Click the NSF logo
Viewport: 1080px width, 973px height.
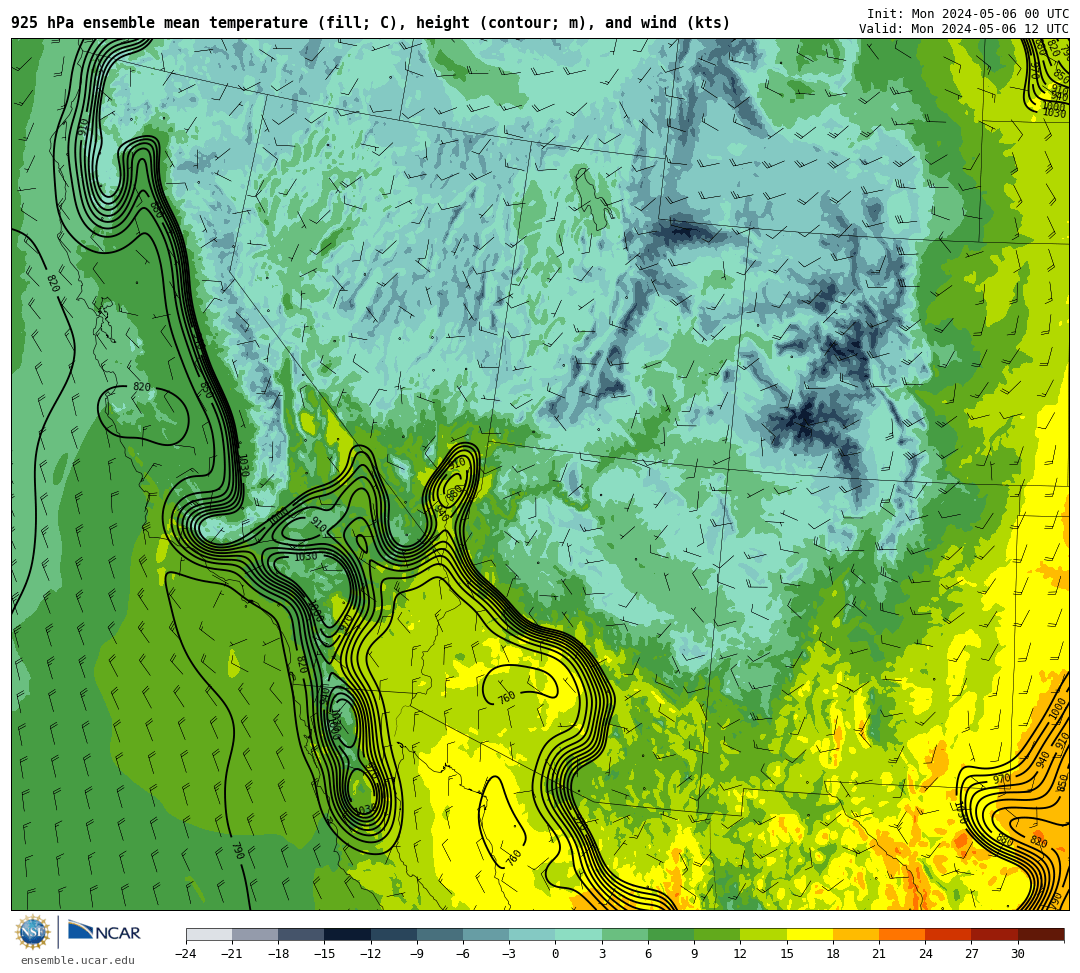pyautogui.click(x=33, y=932)
